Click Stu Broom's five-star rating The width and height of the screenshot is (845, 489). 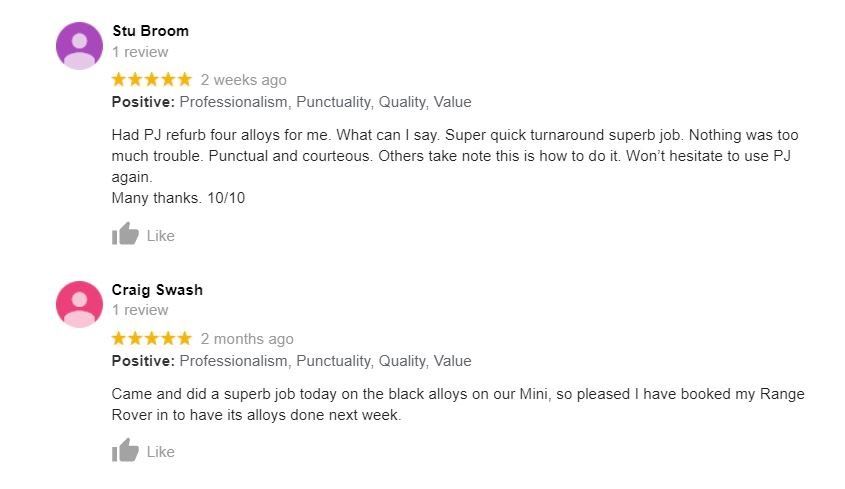click(x=151, y=80)
